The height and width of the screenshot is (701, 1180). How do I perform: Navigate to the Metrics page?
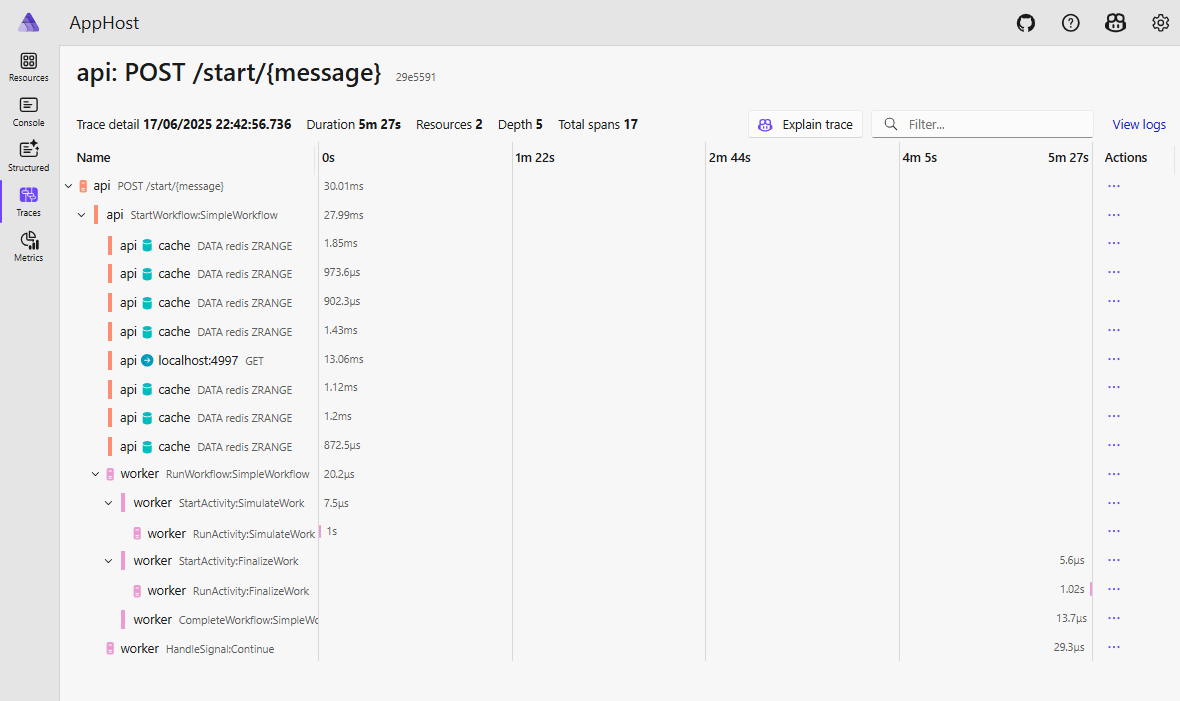point(29,246)
